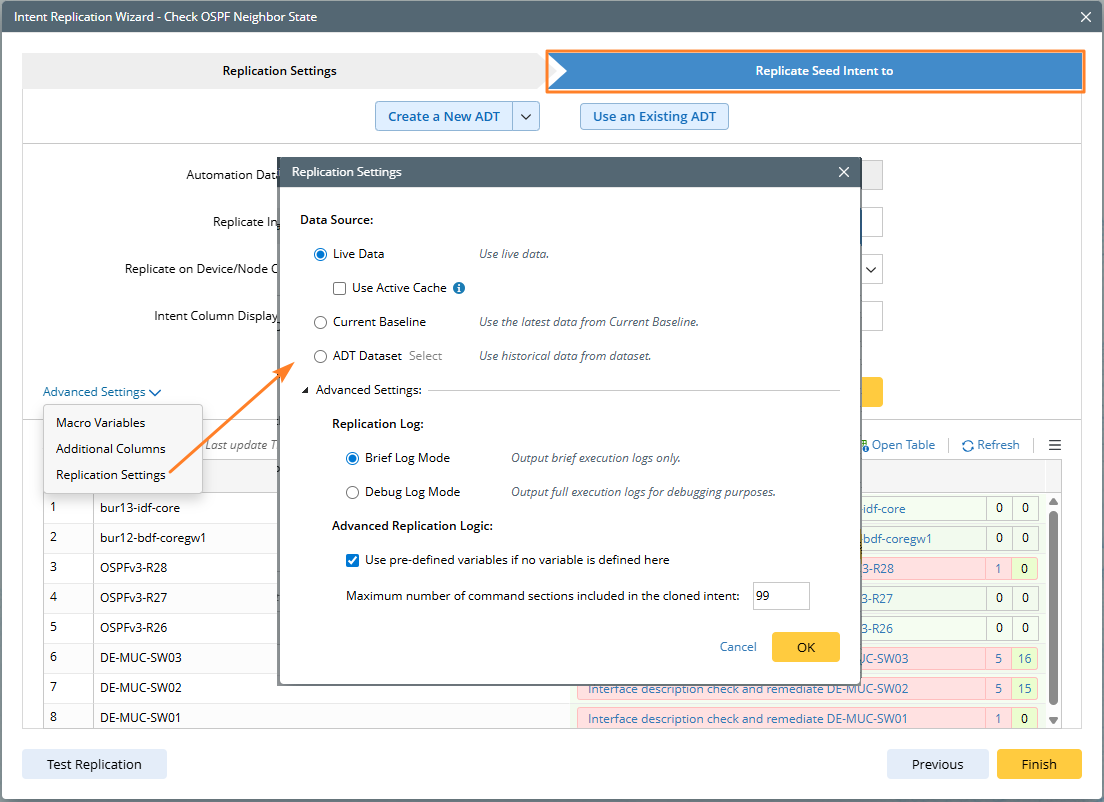Close the Intent Replication Wizard window
The image size is (1104, 802).
(1086, 17)
